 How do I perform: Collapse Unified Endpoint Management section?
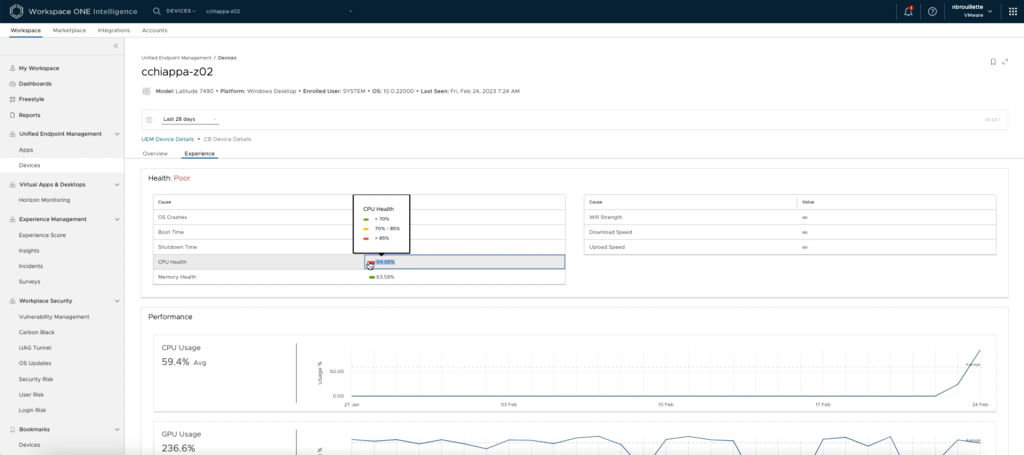click(x=117, y=134)
